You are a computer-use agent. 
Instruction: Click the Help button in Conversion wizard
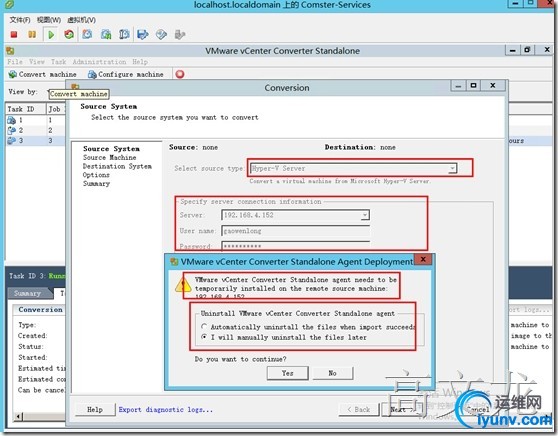coord(95,410)
